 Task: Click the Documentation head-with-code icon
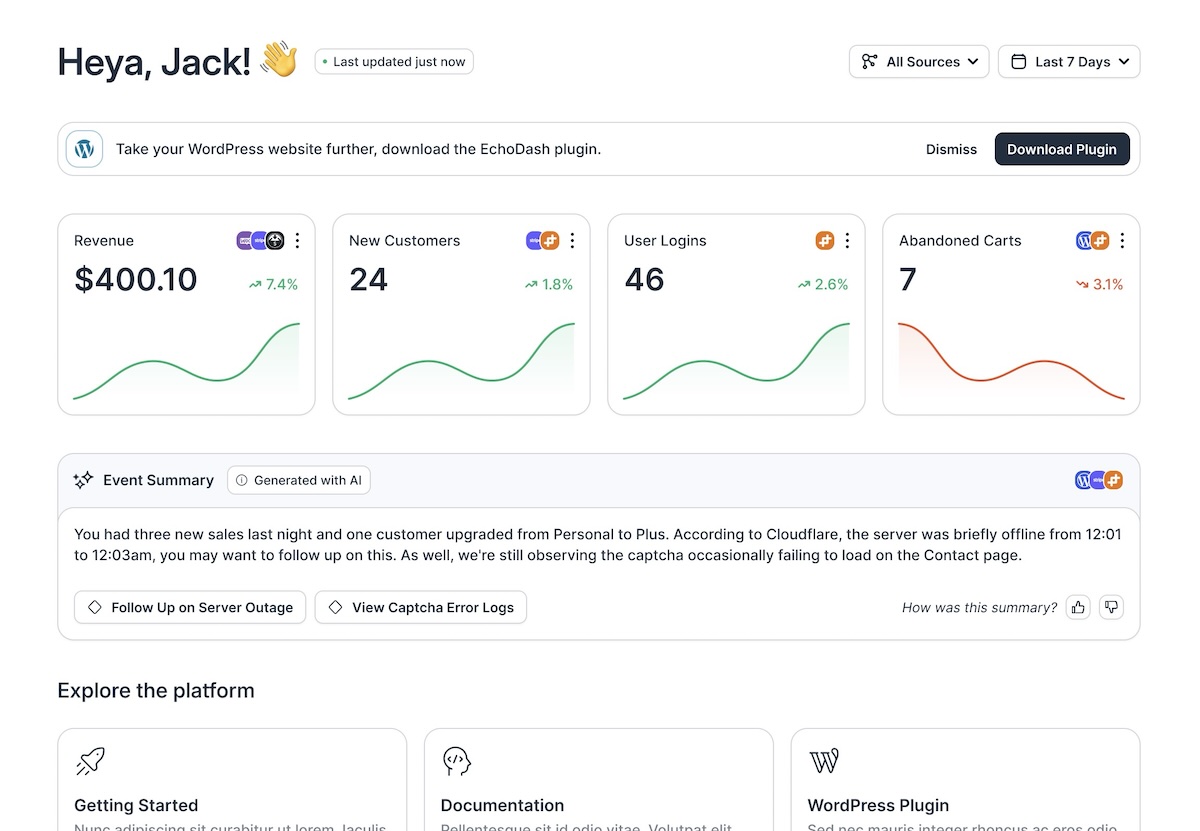pos(456,761)
